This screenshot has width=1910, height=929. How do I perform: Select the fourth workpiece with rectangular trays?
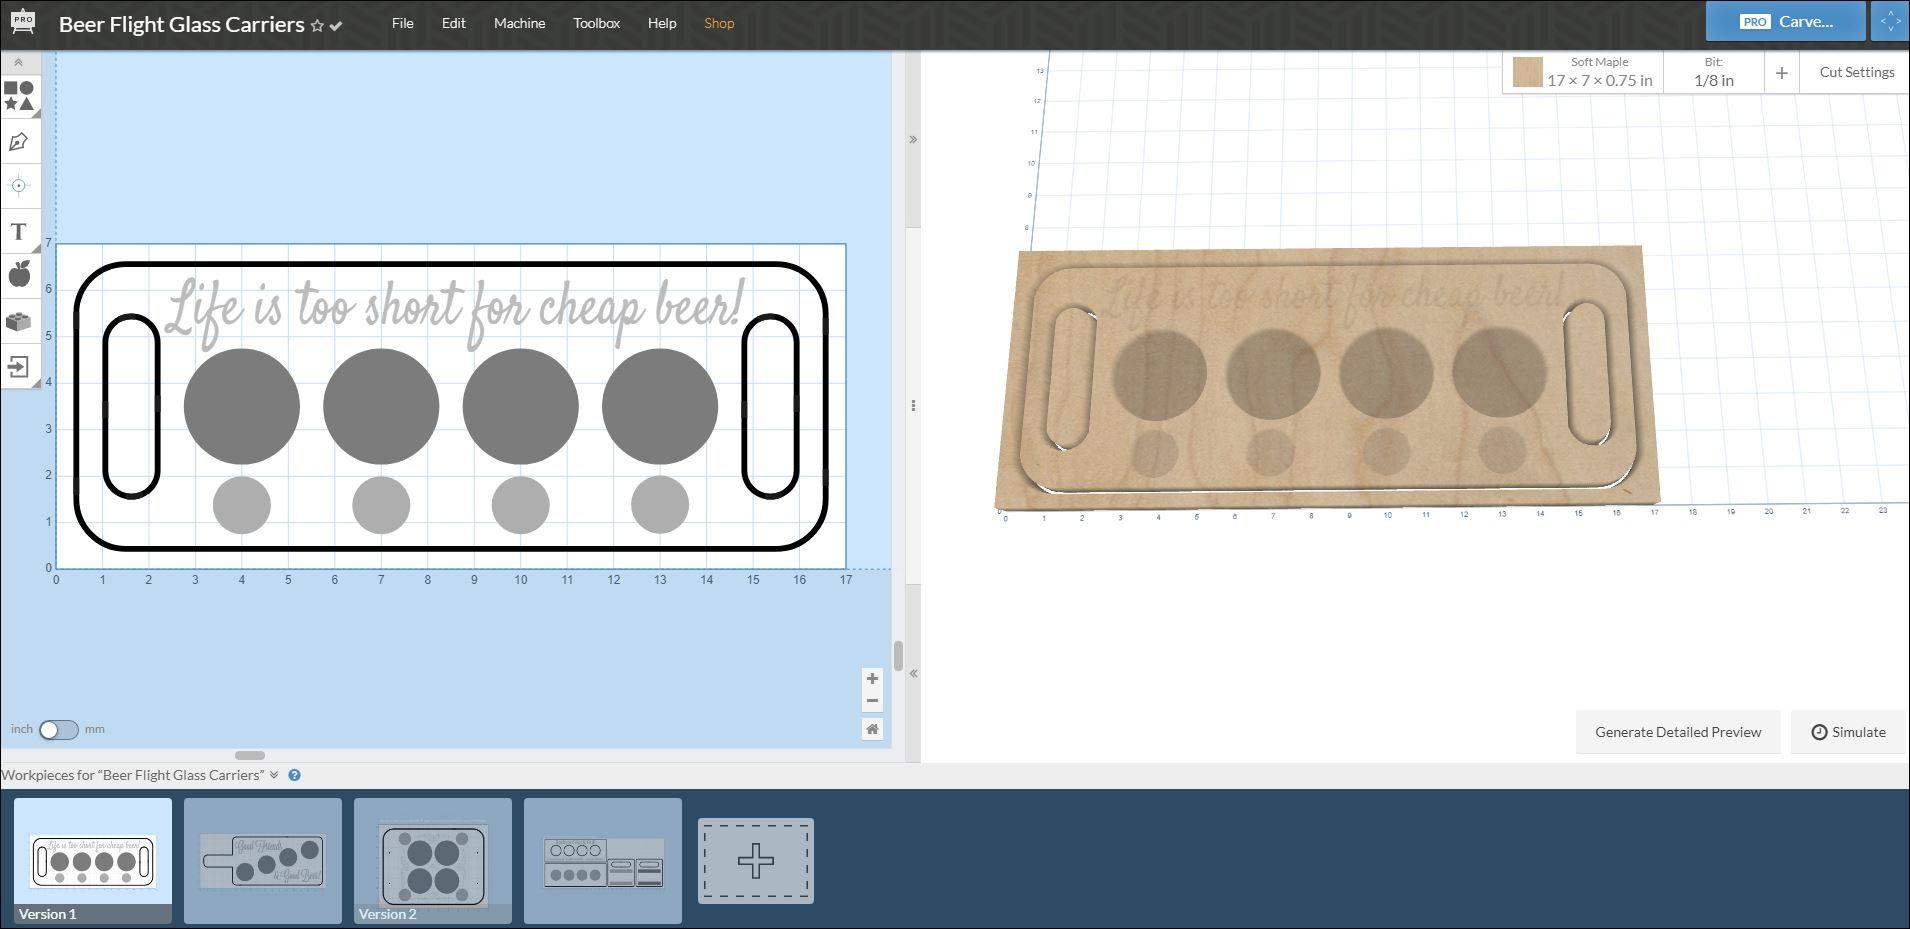603,860
